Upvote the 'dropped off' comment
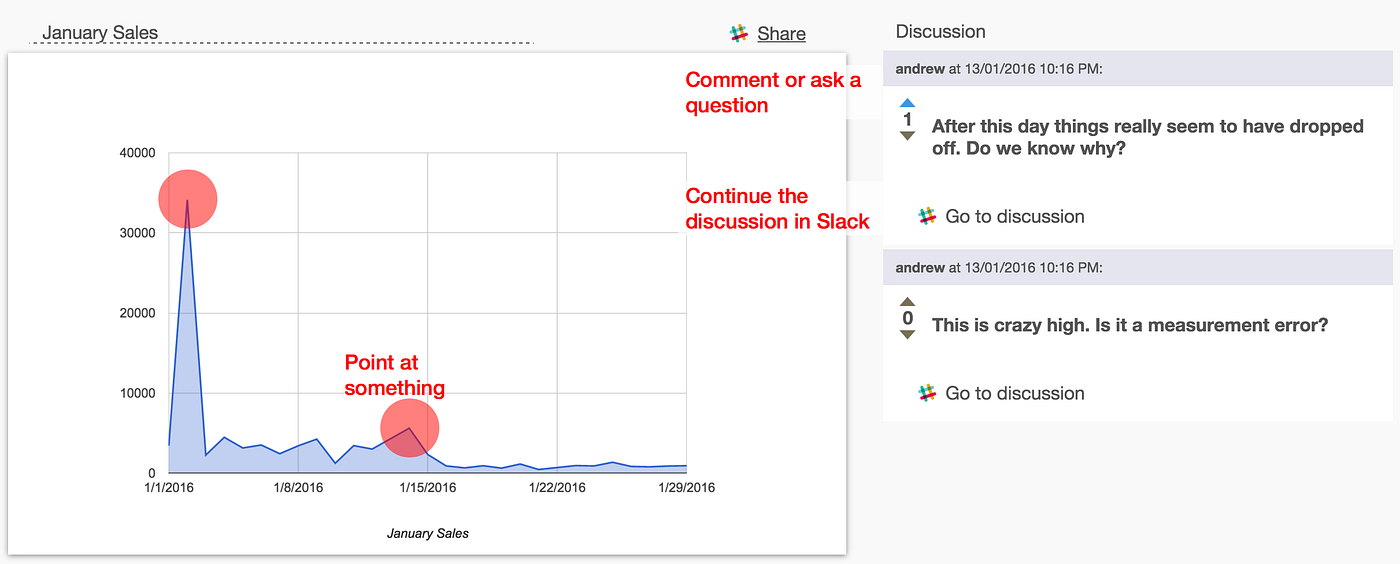 [907, 102]
